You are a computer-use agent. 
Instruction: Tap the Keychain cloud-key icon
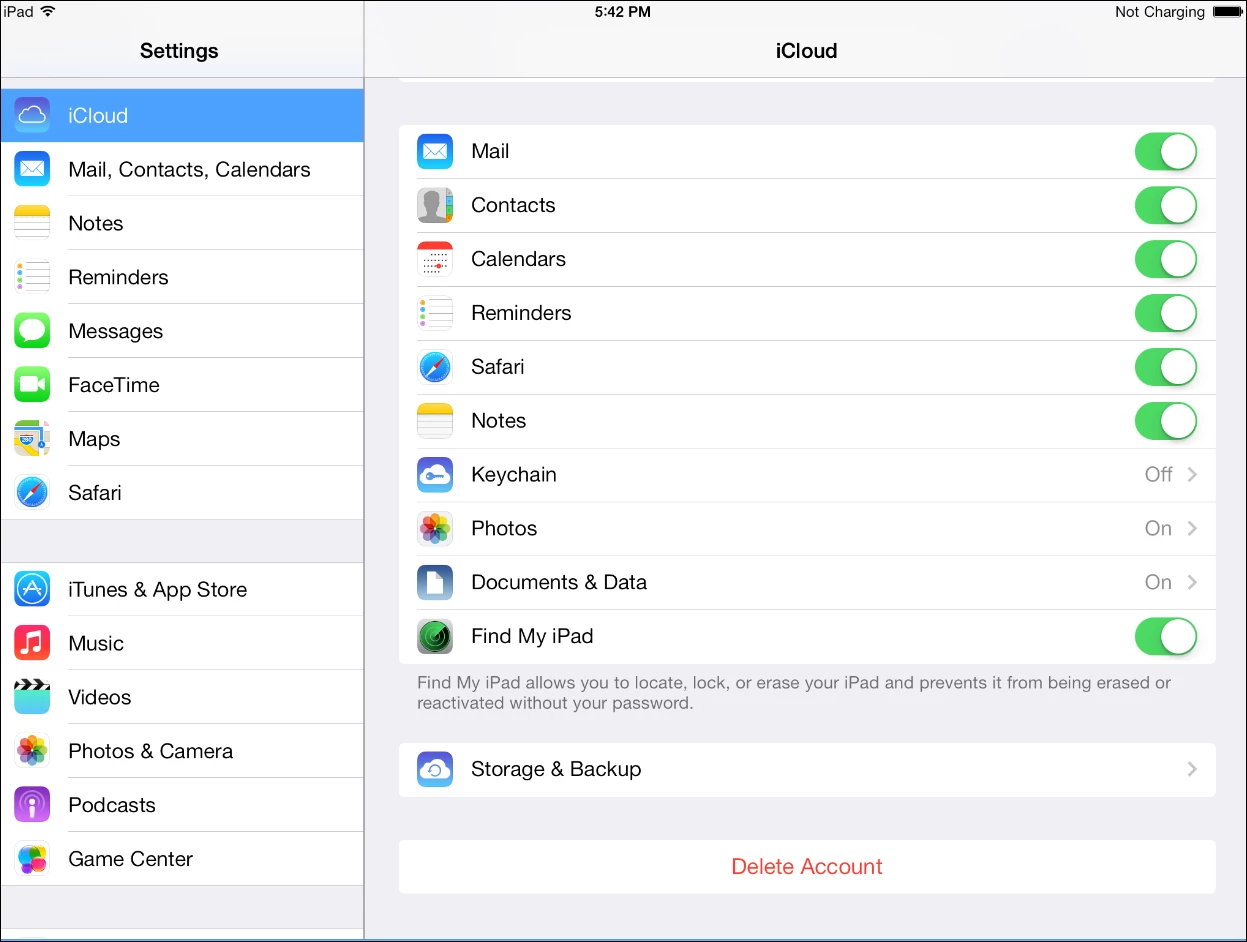435,475
